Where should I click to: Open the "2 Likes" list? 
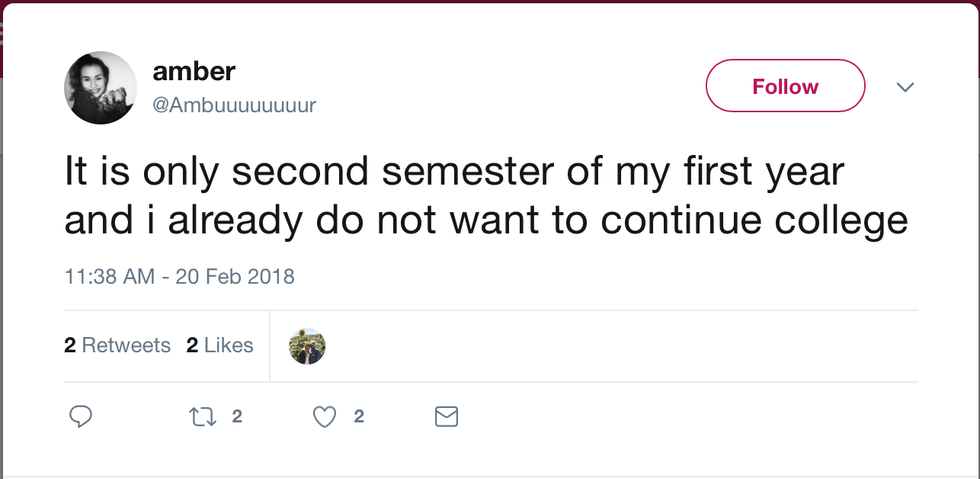point(220,346)
